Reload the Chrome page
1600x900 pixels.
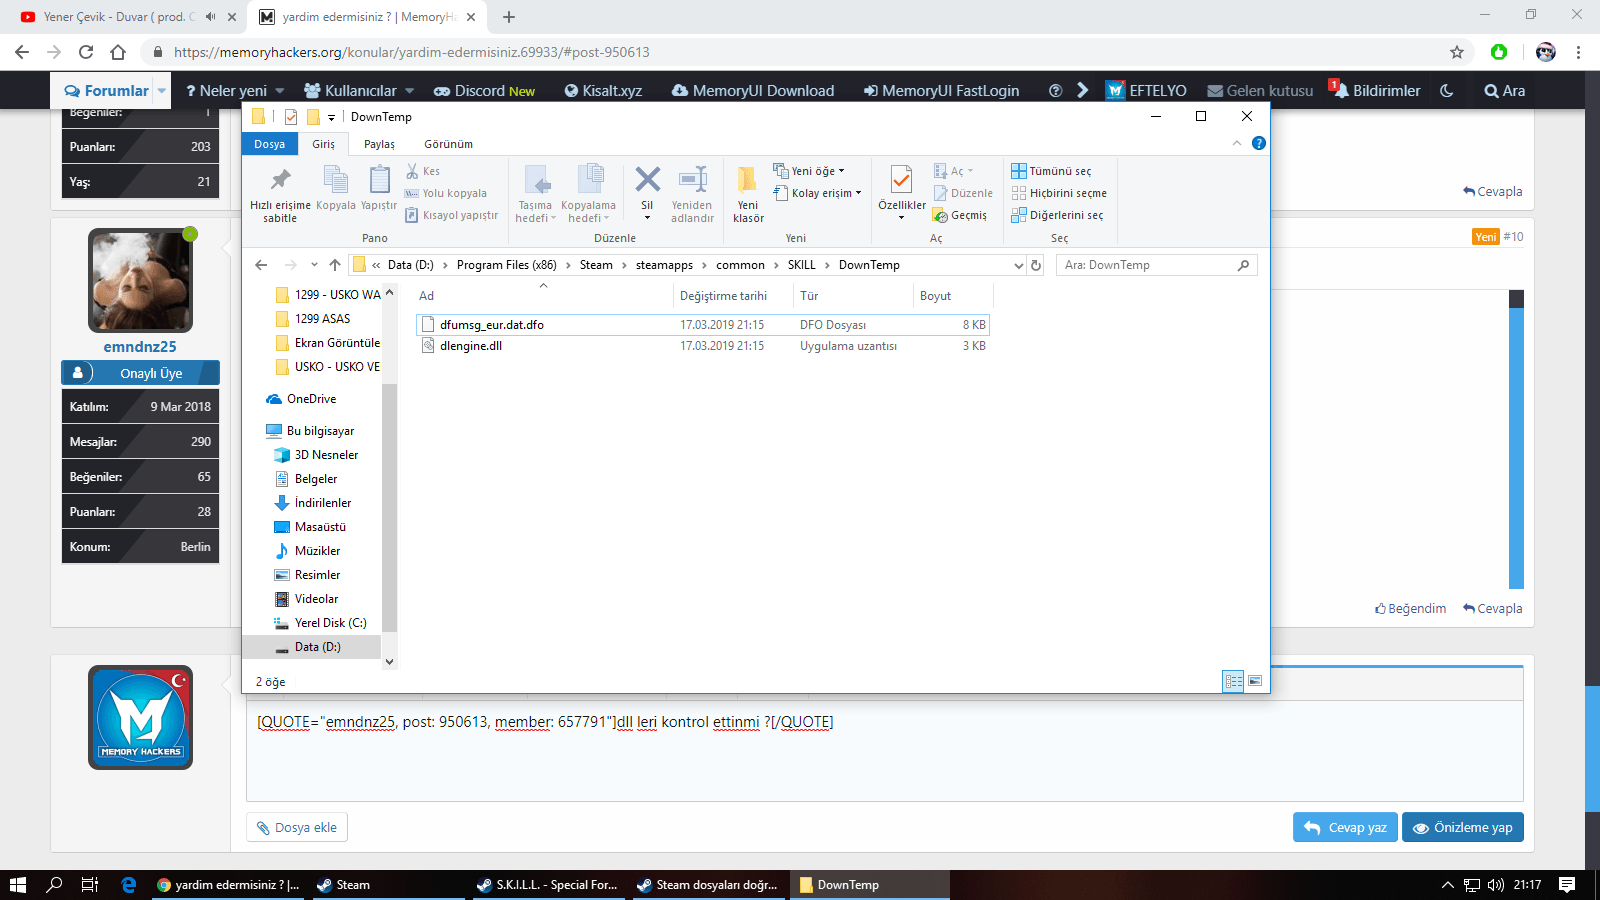[86, 52]
